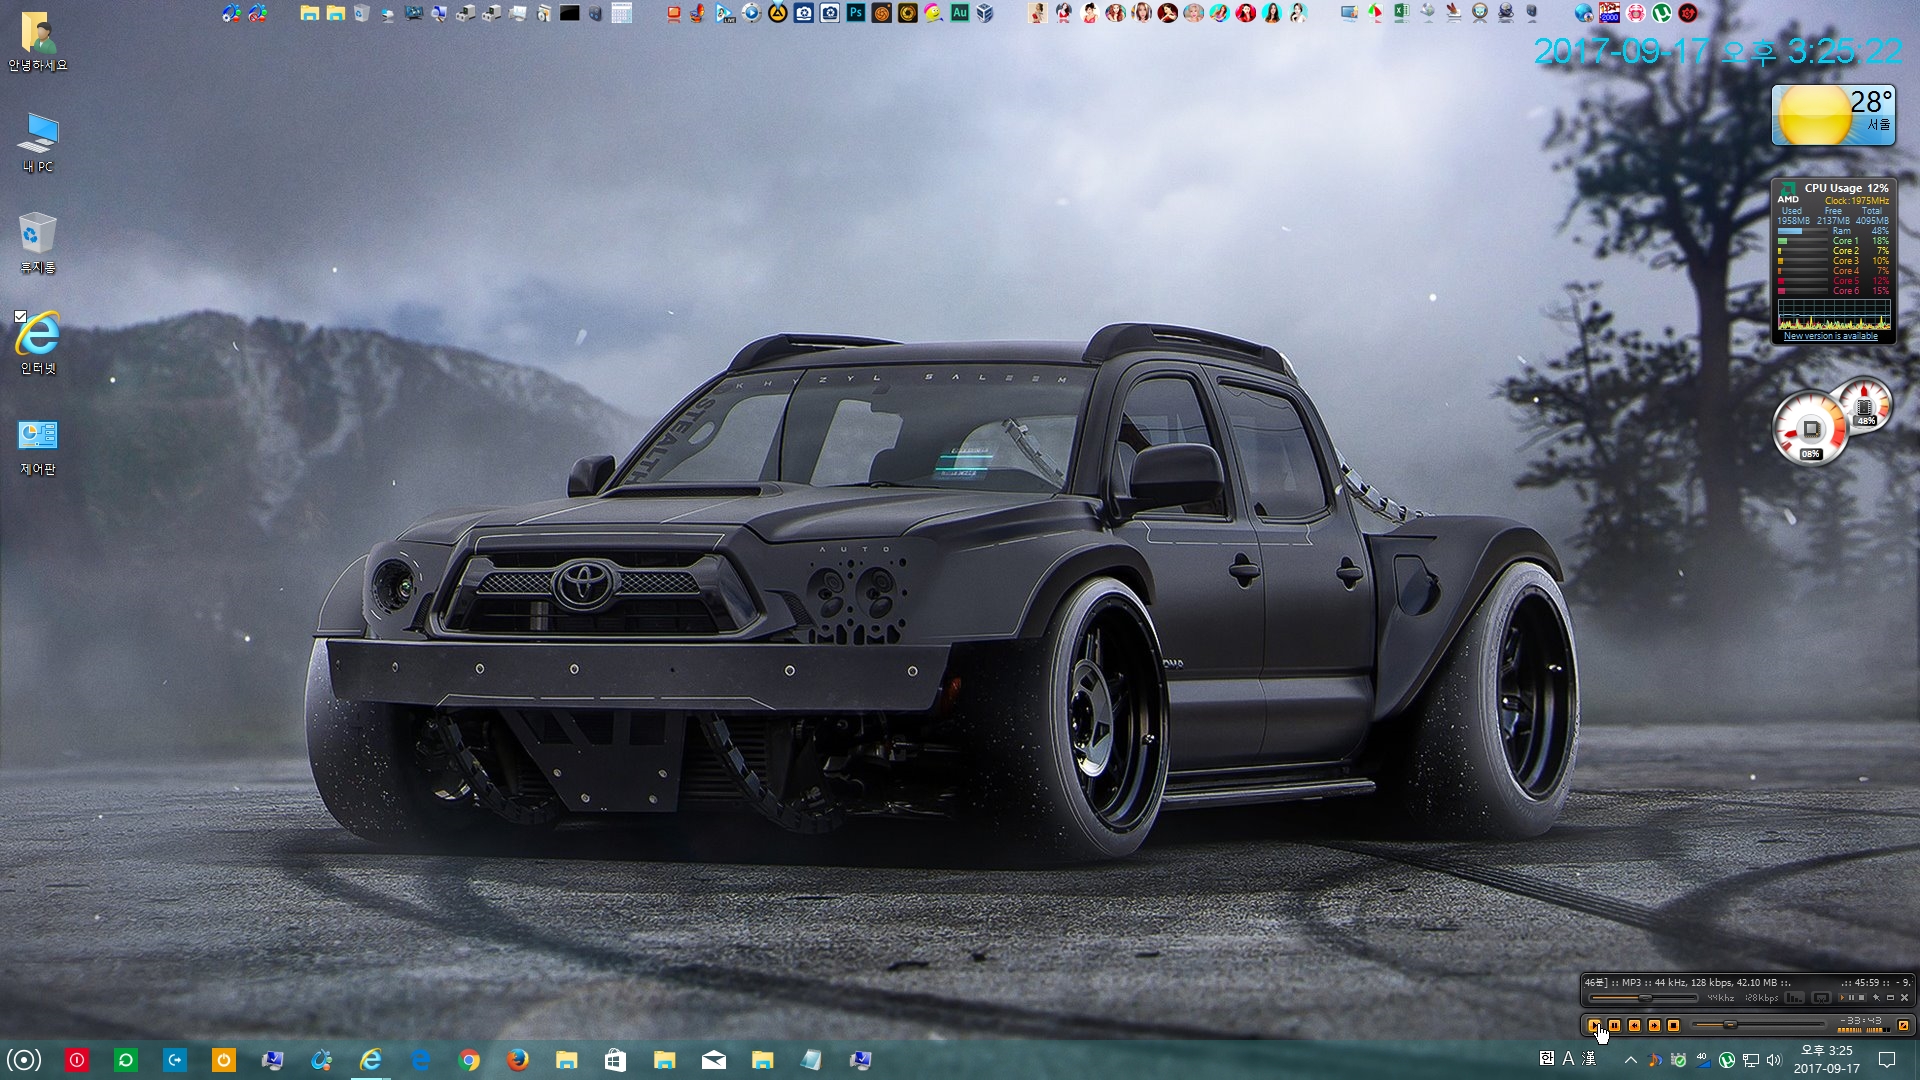
Task: Open the action center notification icon
Action: pos(1887,1060)
